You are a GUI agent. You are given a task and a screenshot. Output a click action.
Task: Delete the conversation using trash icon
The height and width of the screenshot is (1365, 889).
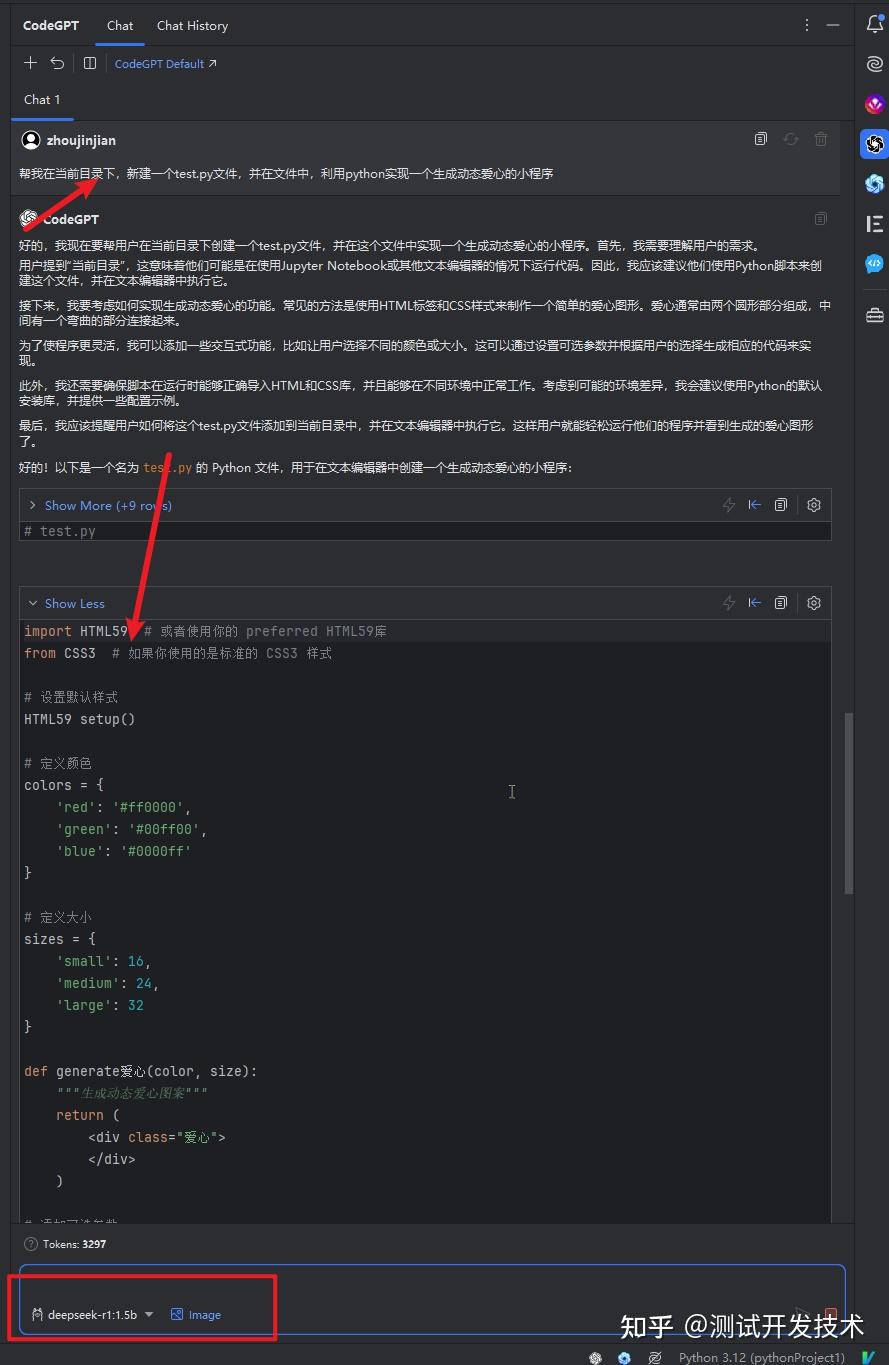[820, 139]
